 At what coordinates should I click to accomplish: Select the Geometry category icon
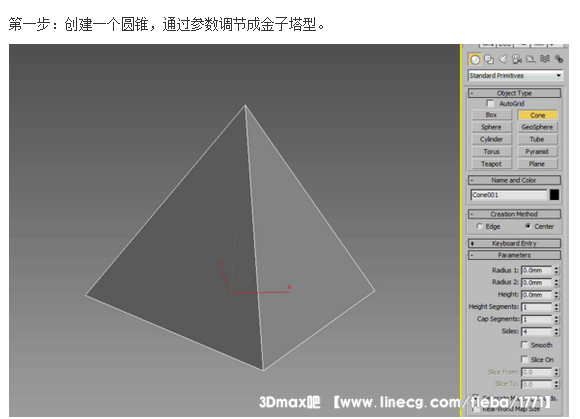pyautogui.click(x=475, y=59)
